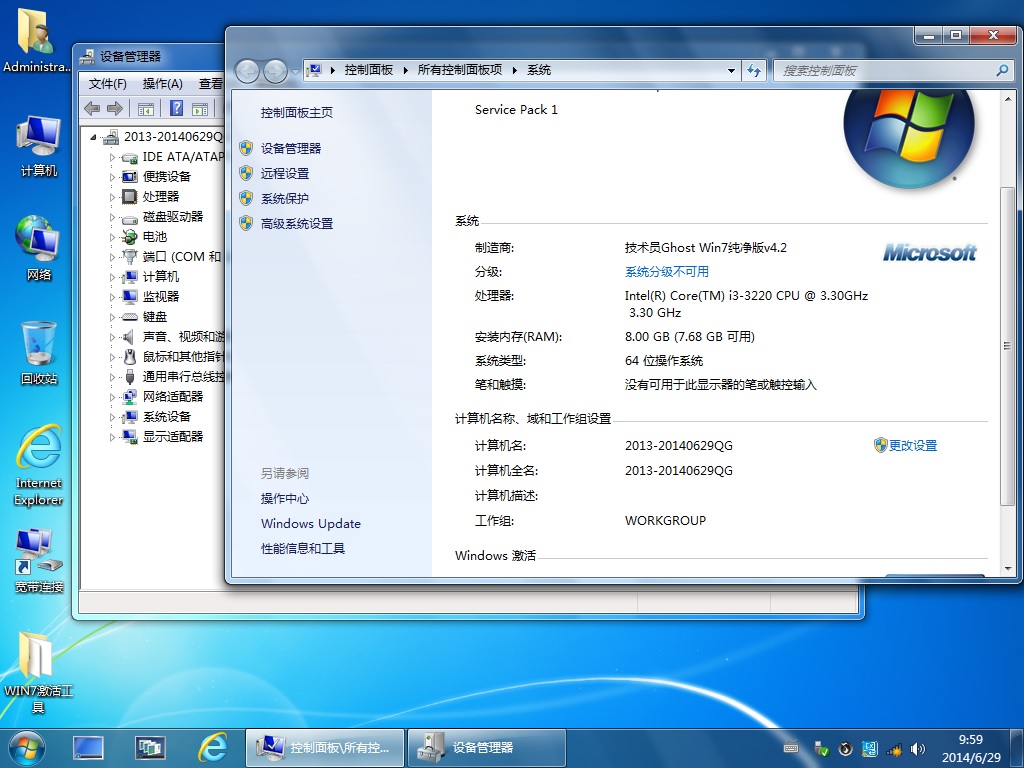1024x768 pixels.
Task: Open the address bar history dropdown
Action: (x=731, y=71)
